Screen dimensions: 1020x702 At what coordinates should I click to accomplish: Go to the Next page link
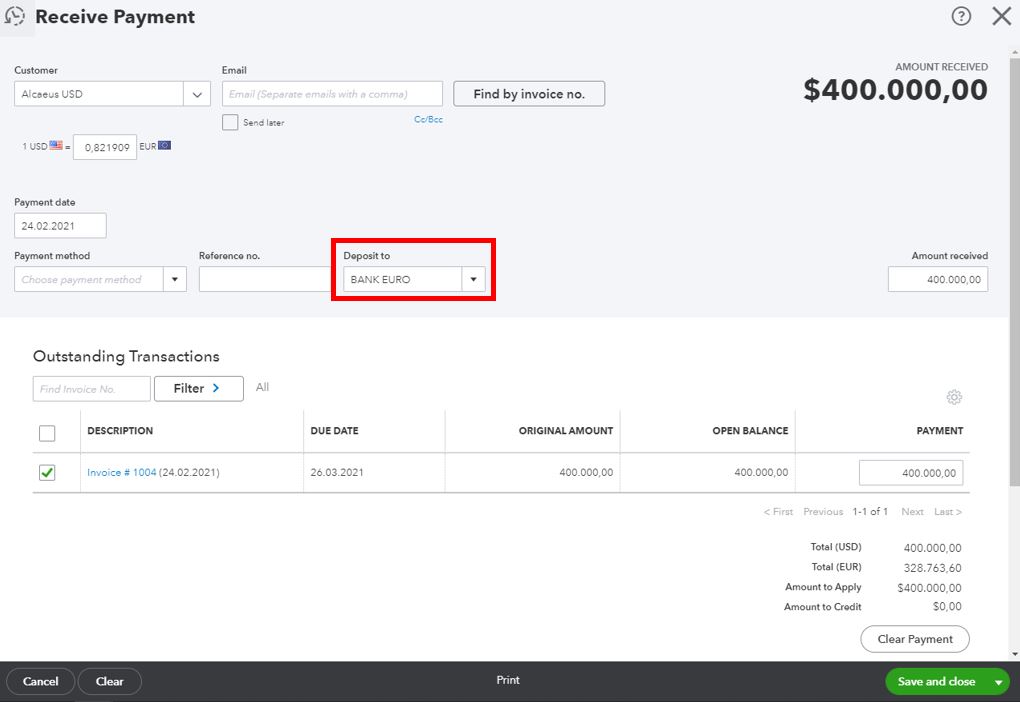point(912,512)
